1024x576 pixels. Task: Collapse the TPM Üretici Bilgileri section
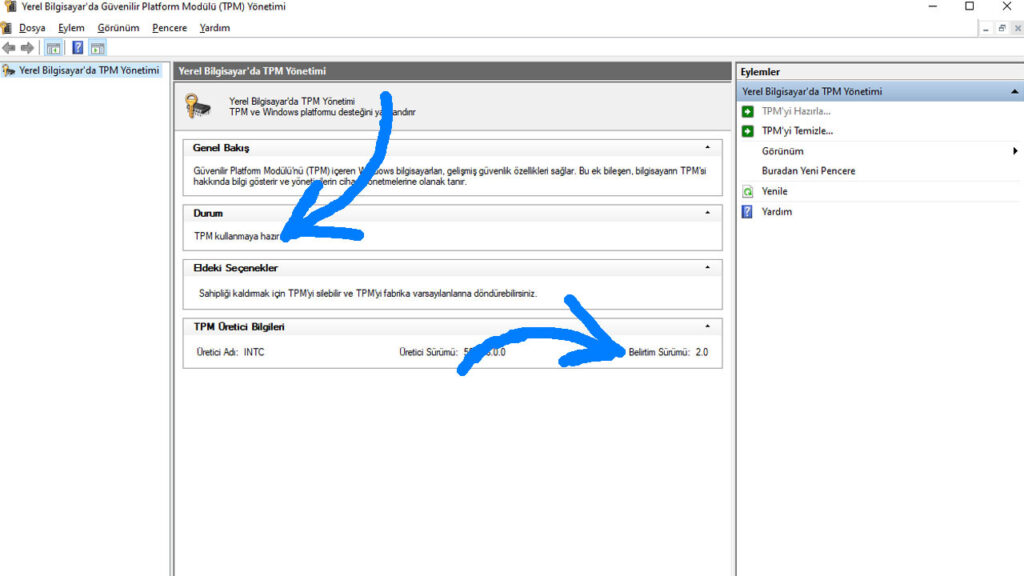pyautogui.click(x=708, y=327)
